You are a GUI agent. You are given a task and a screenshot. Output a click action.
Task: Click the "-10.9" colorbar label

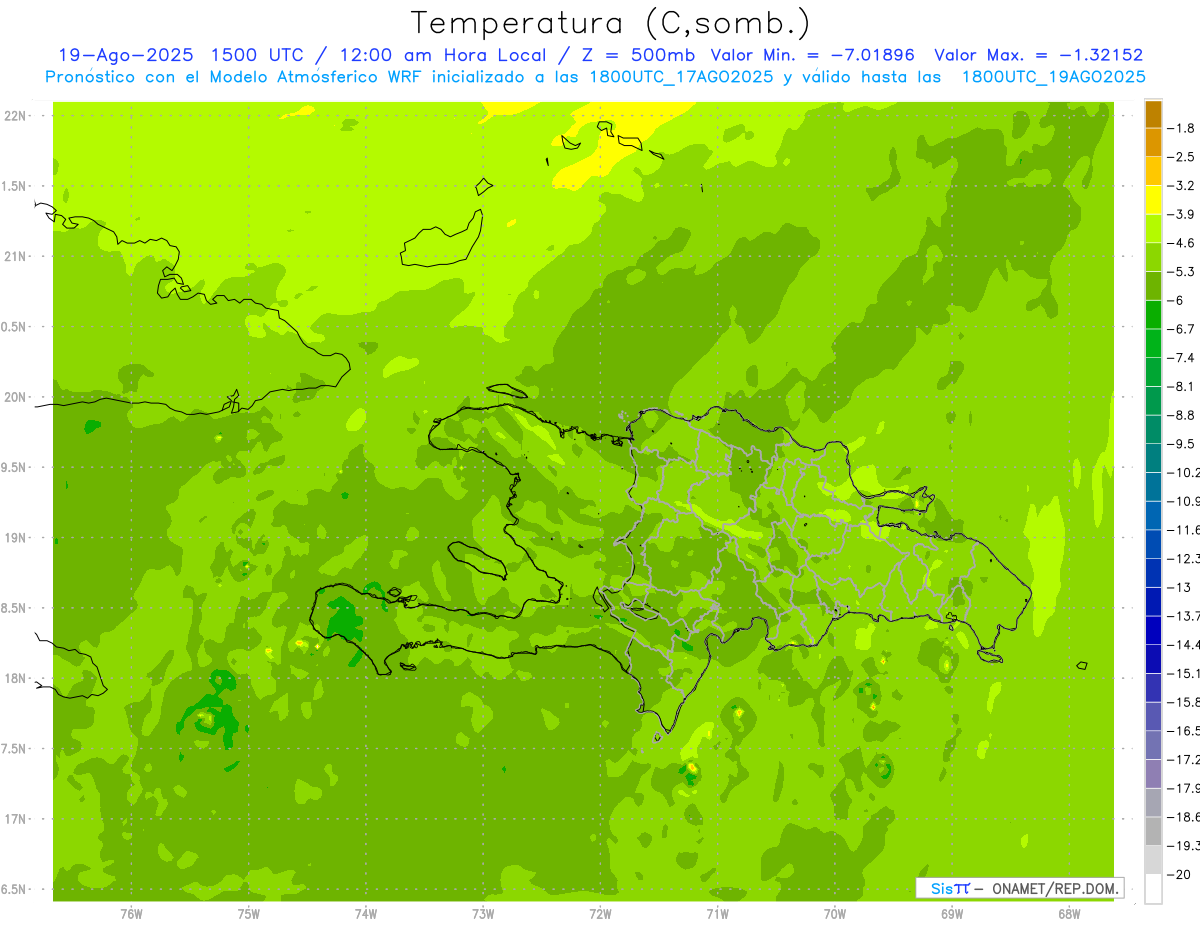coord(1183,501)
